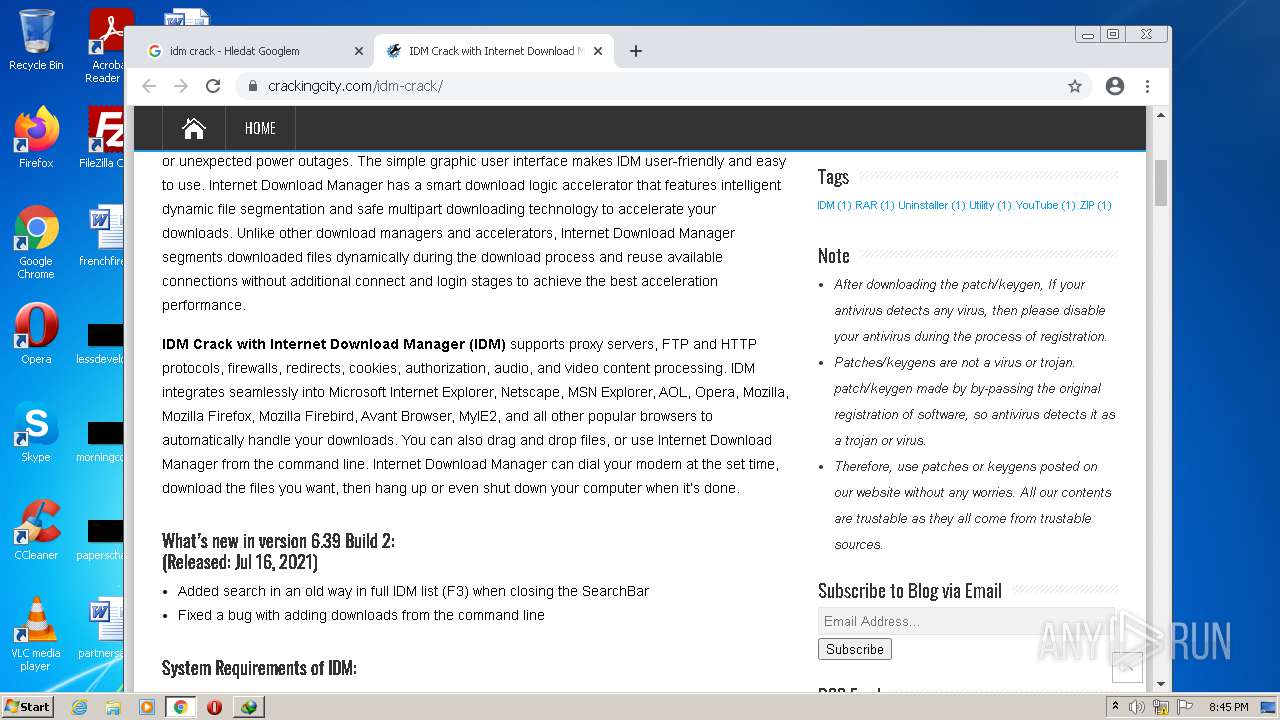Click the Internet Download Manager taskbar icon
Screen dimensions: 1280x720
click(249, 707)
